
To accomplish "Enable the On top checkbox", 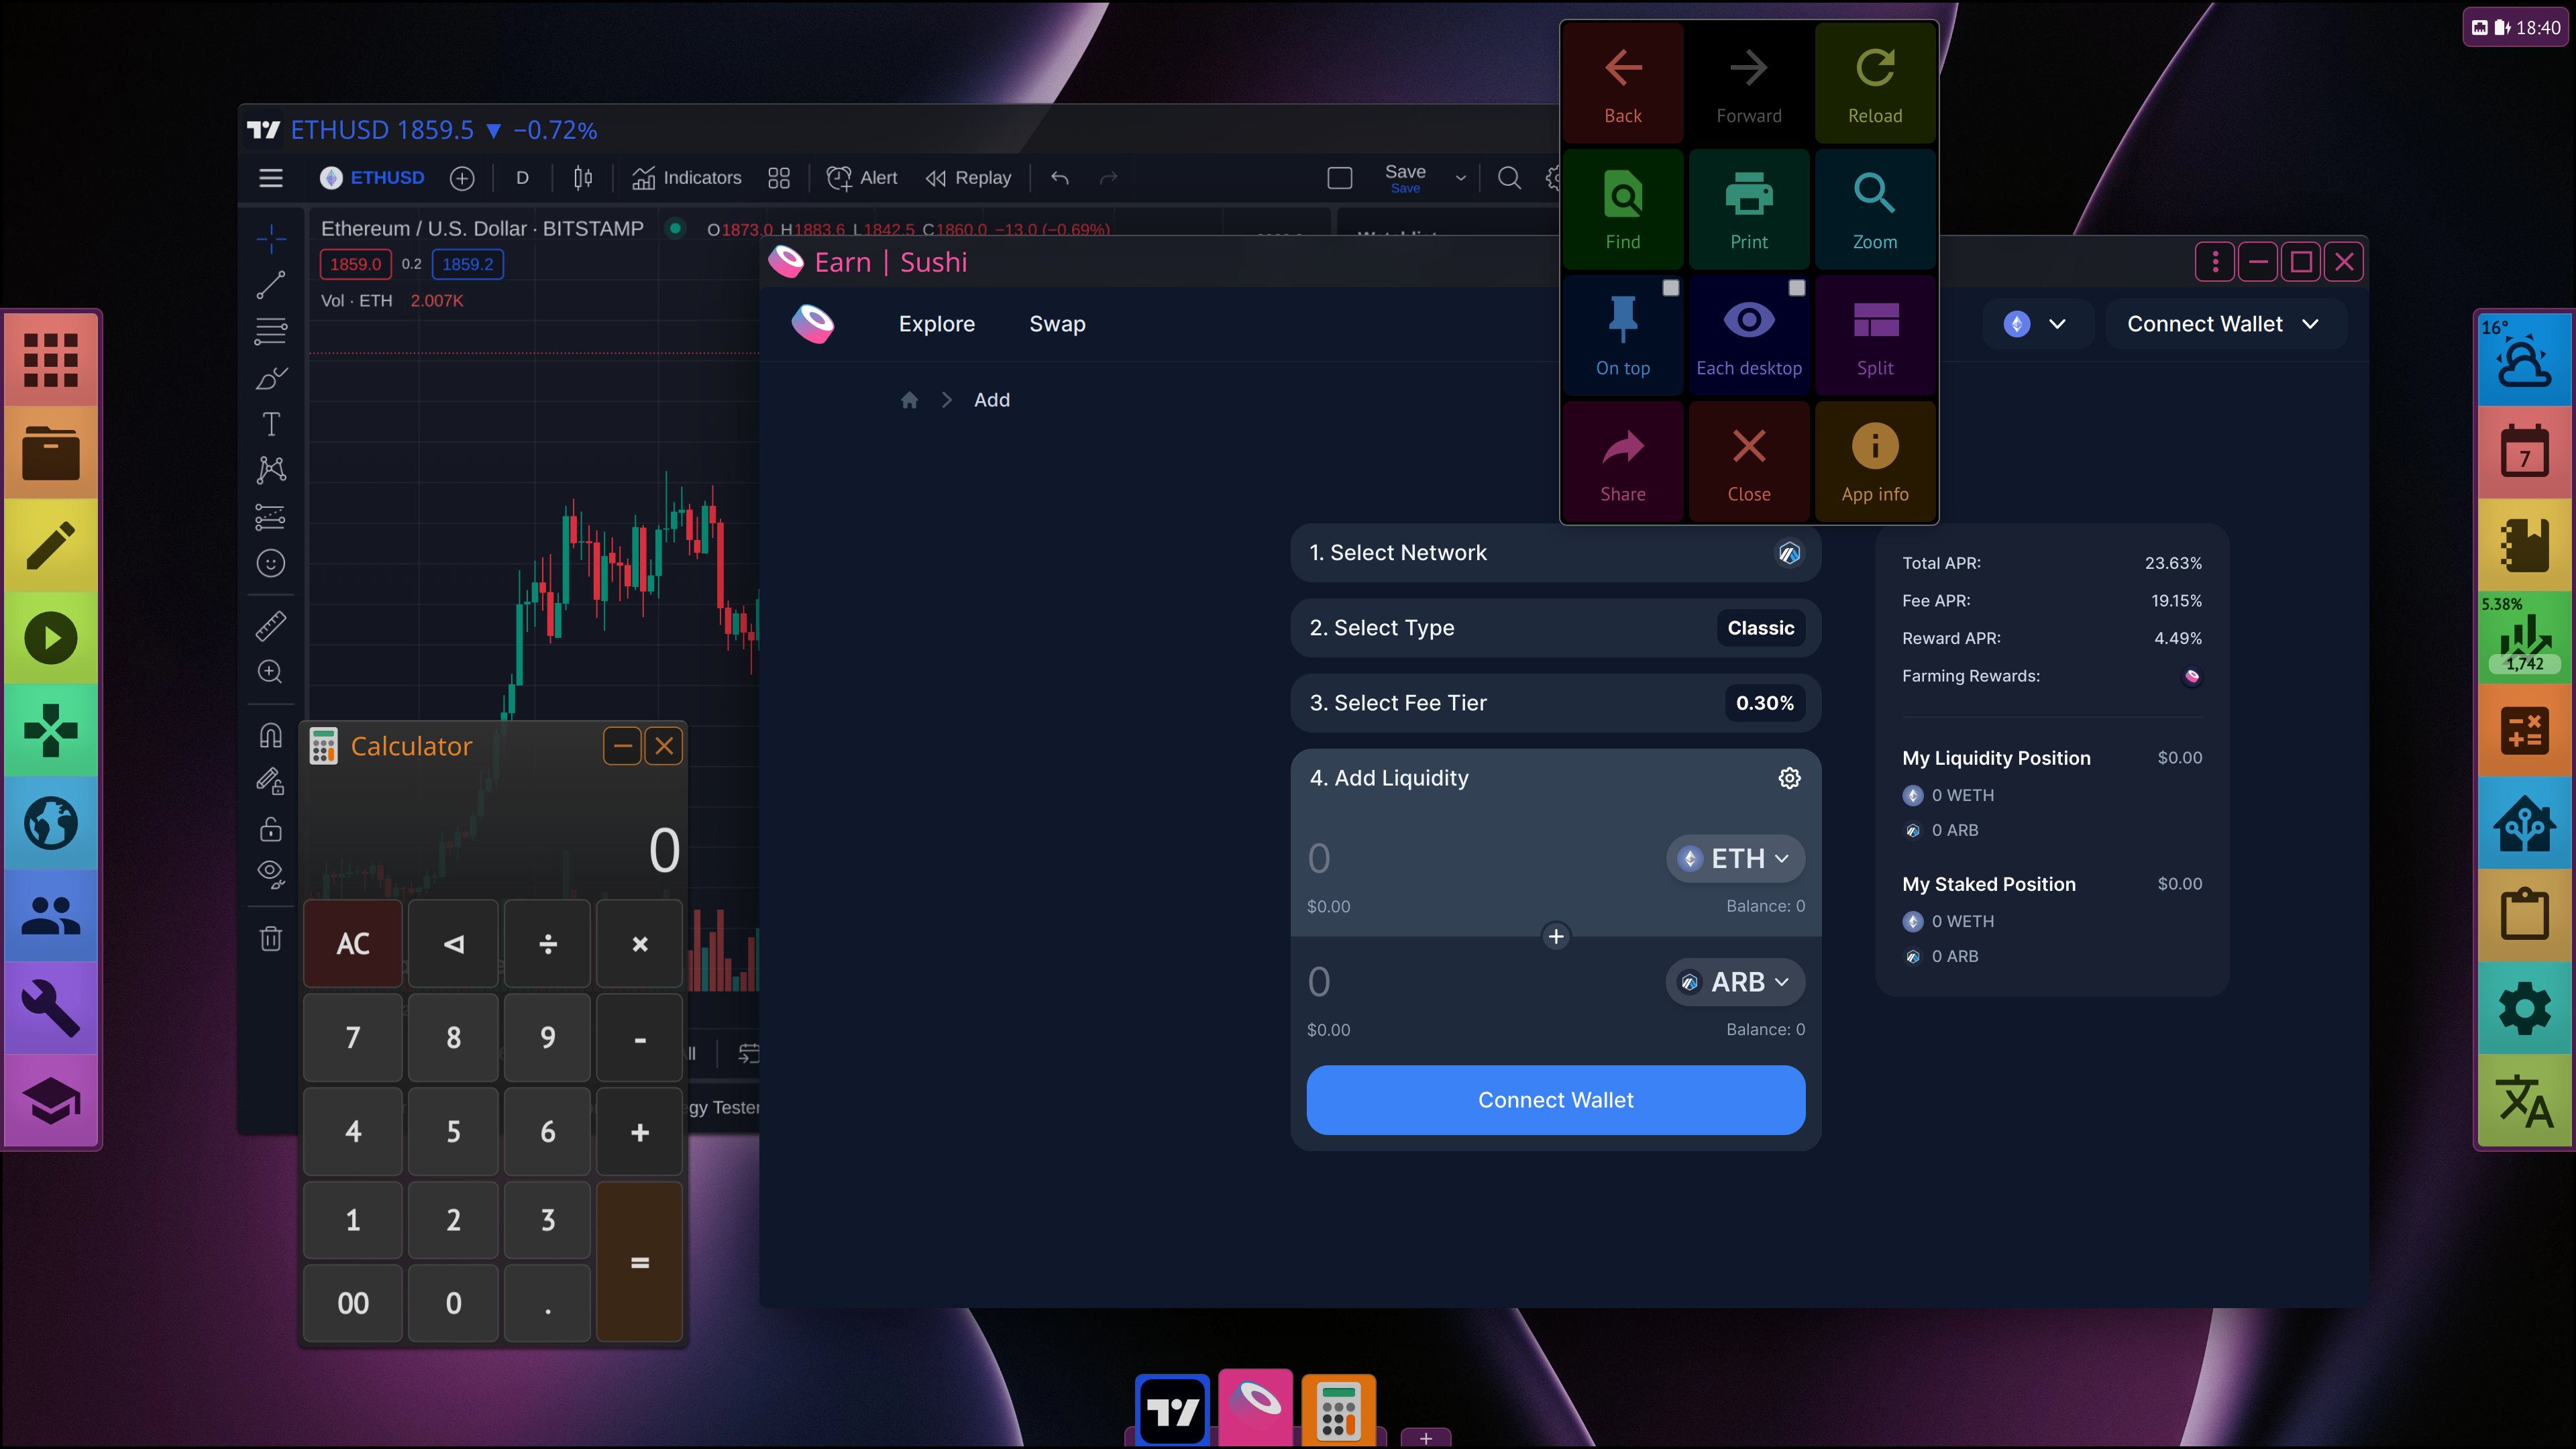I will (1670, 287).
